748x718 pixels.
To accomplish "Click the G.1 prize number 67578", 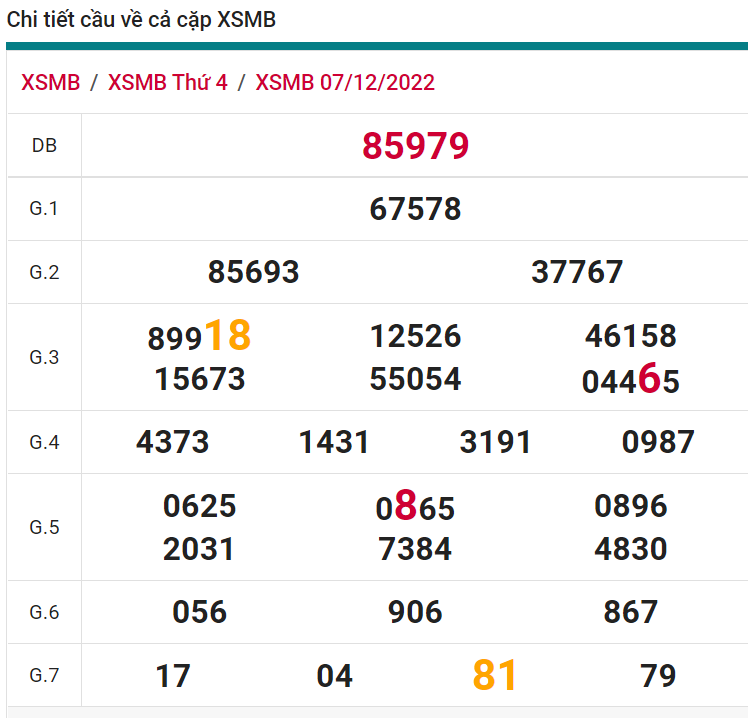I will (415, 209).
